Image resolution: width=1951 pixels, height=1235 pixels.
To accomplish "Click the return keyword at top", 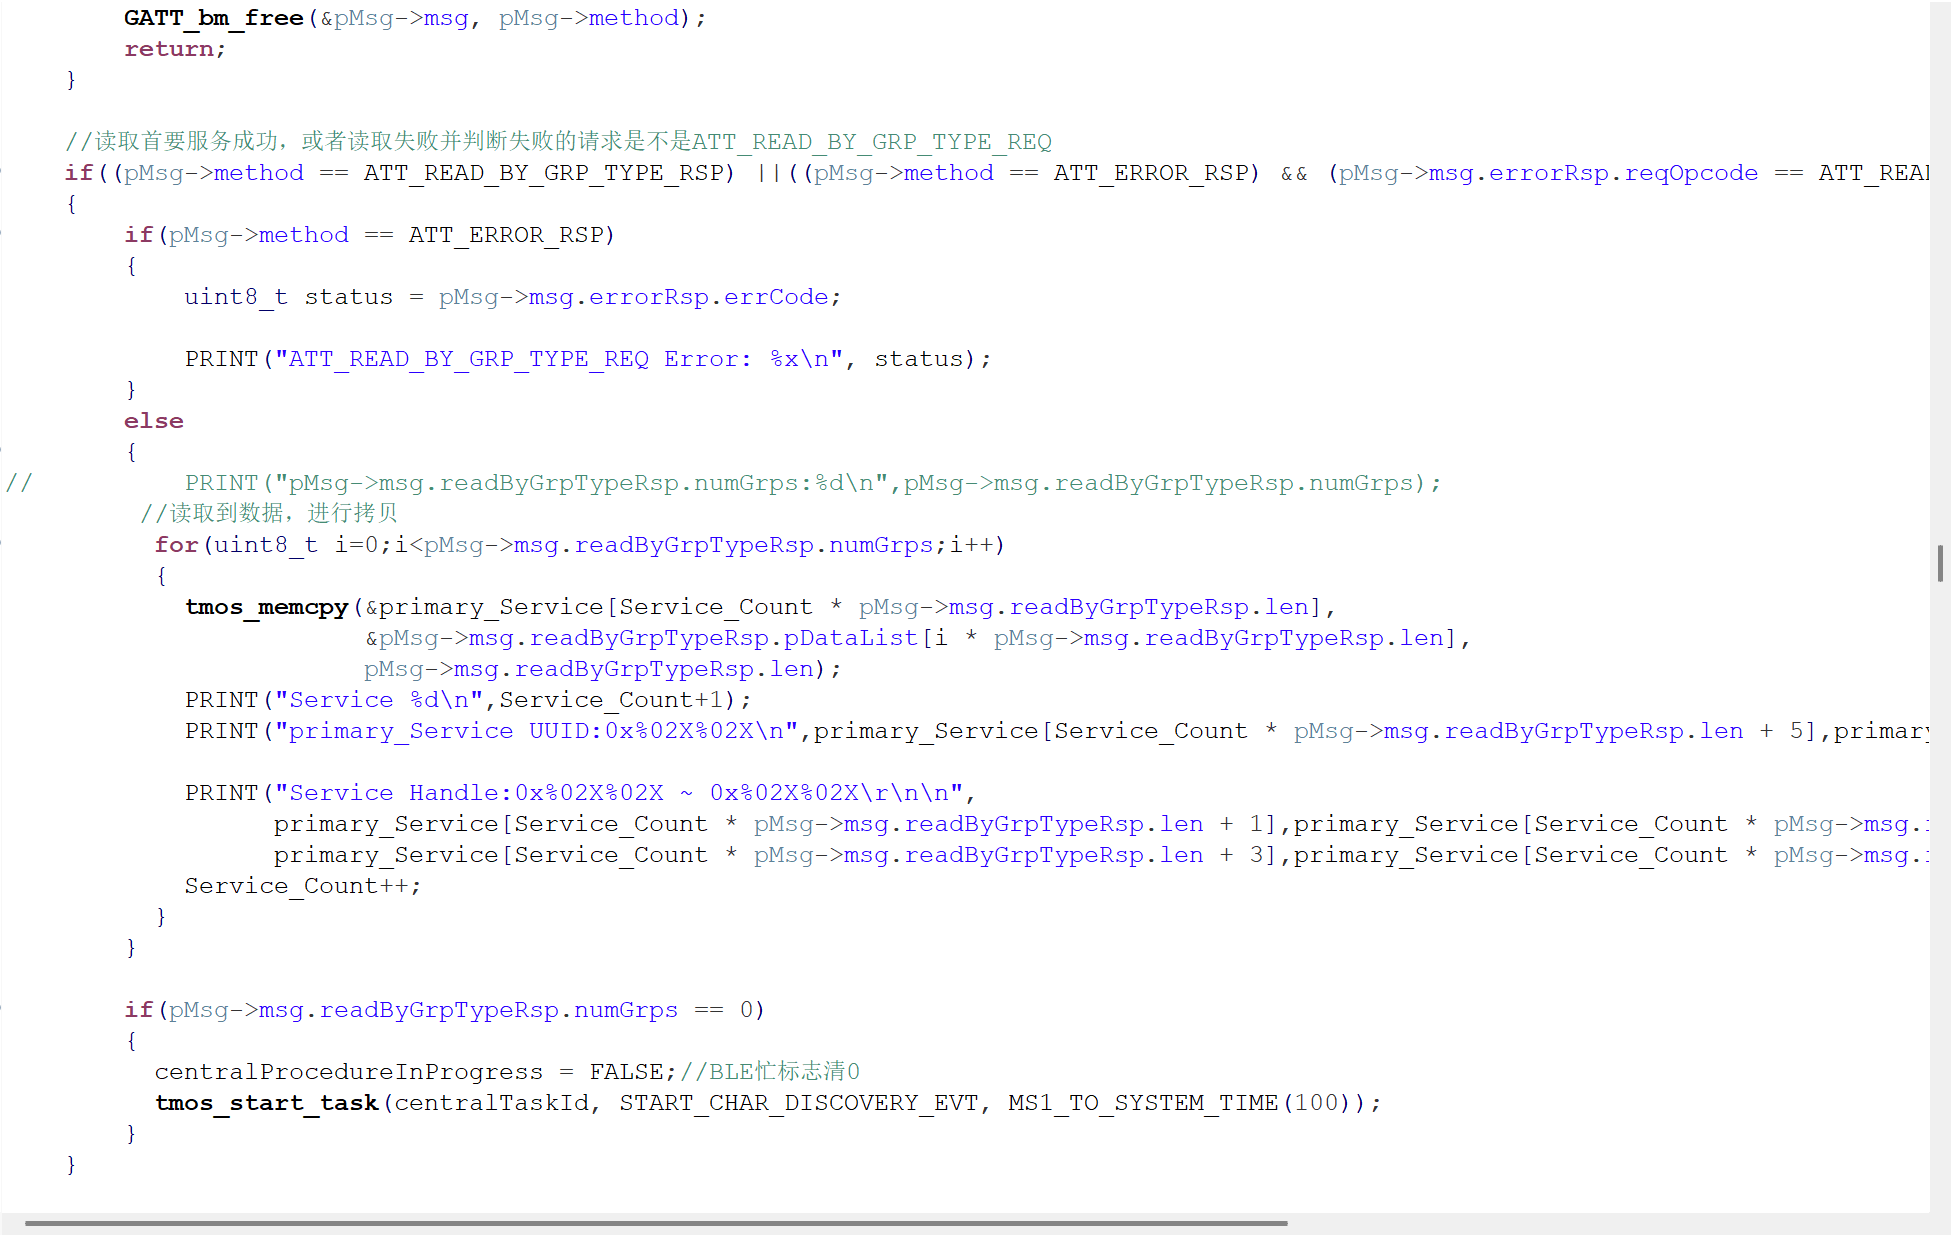I will click(168, 49).
